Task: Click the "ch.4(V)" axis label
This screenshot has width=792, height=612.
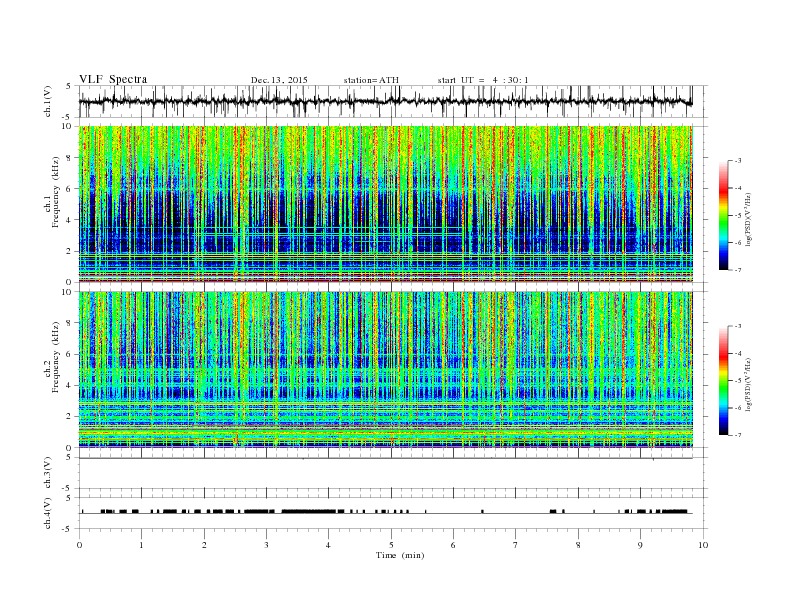Action: (x=48, y=513)
